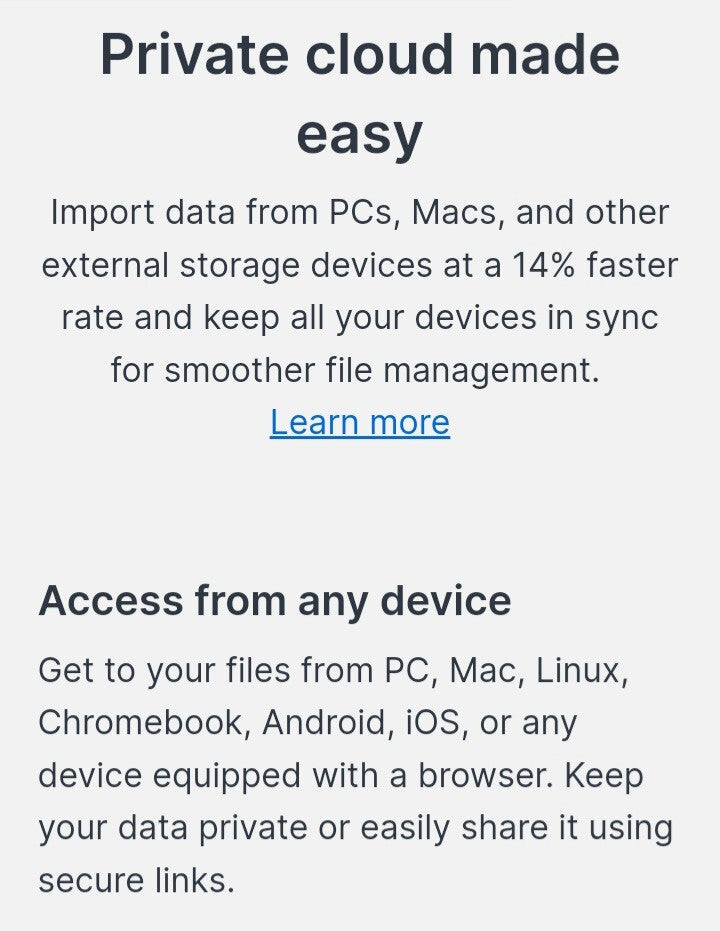Click the word Import starting the description
The height and width of the screenshot is (931, 720).
(103, 212)
